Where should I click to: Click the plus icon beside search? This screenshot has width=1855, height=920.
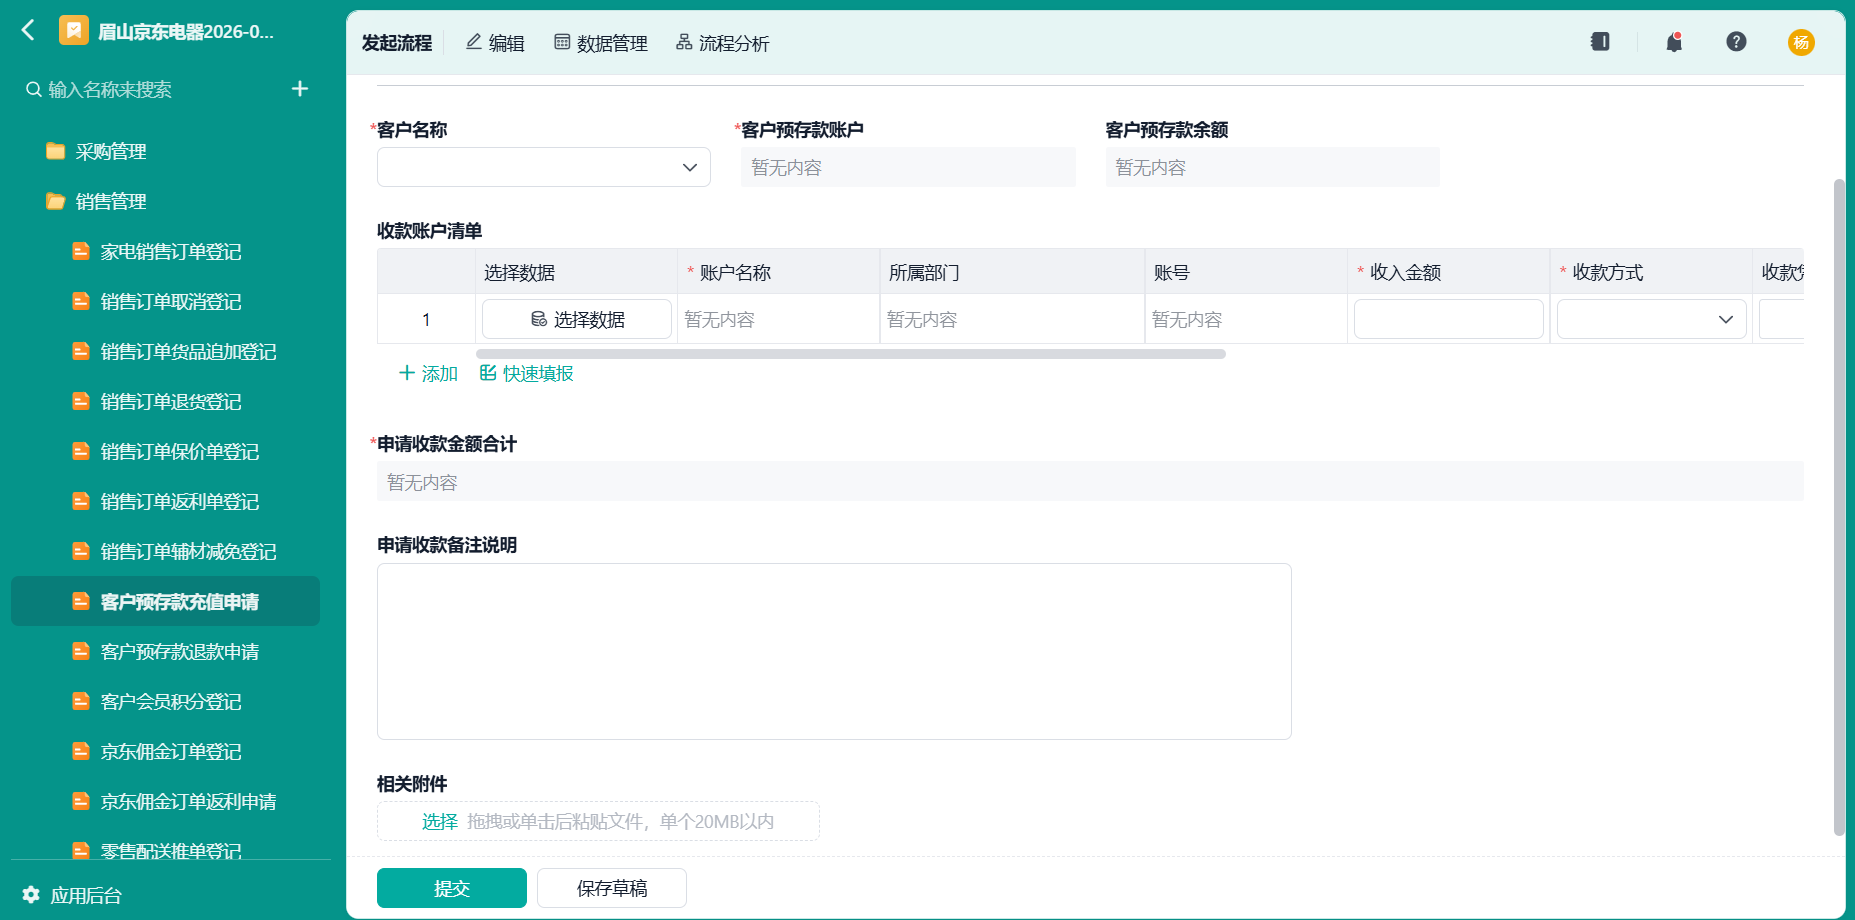[x=300, y=89]
